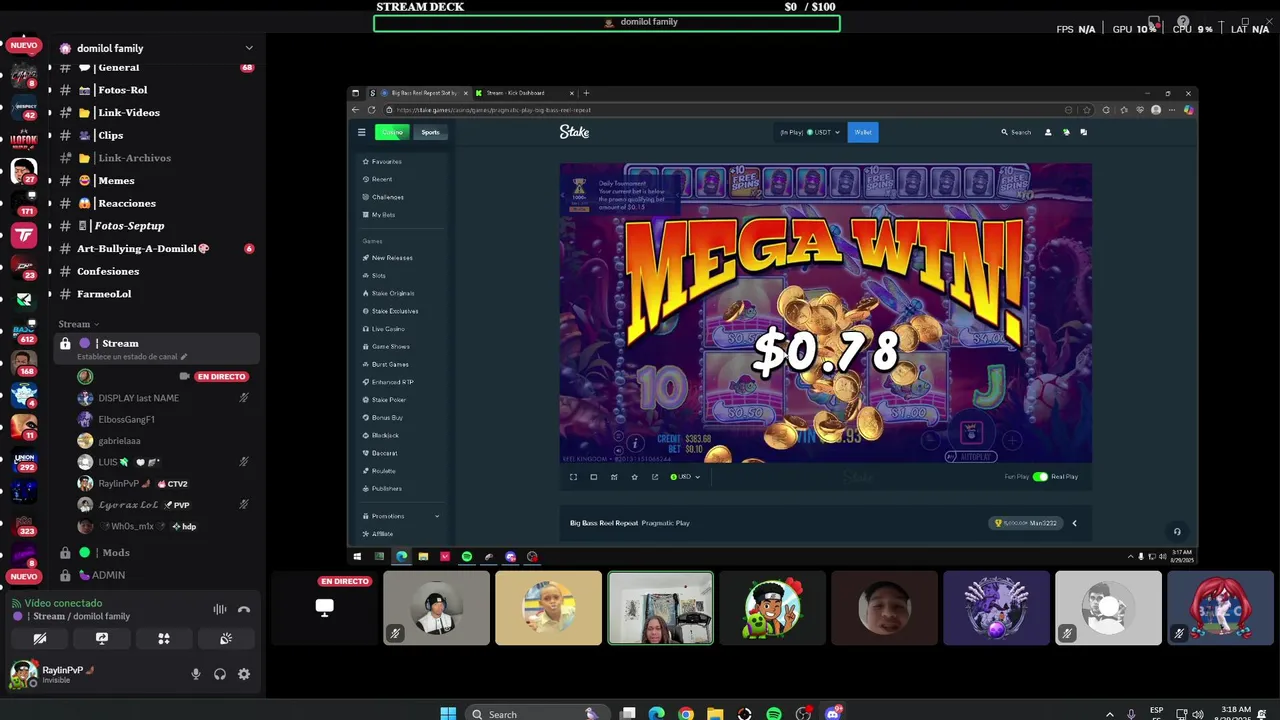This screenshot has width=1280, height=720.
Task: Switch to the Casino tab on Stake
Action: tap(392, 132)
